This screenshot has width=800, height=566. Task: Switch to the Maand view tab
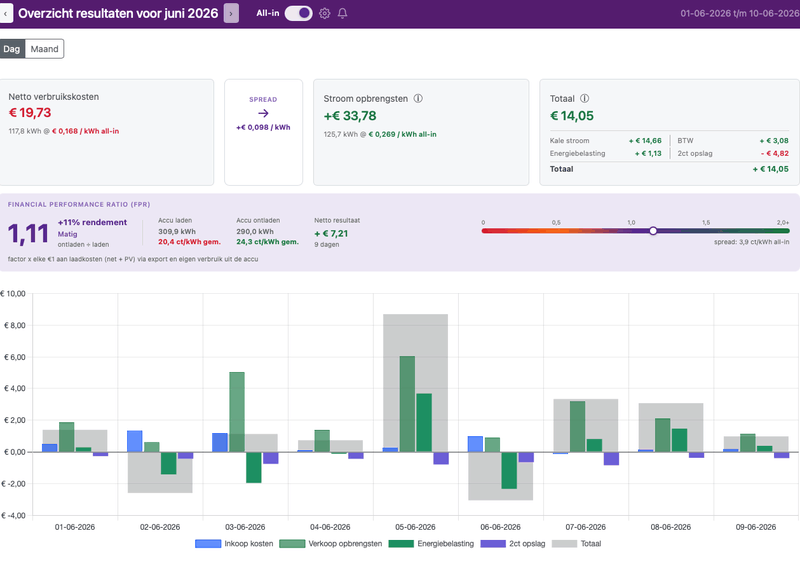tap(44, 49)
